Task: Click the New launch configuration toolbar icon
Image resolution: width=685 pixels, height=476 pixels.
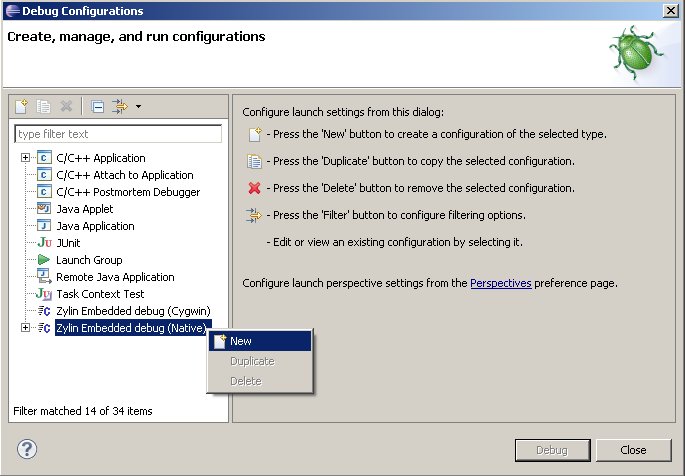Action: [x=22, y=106]
